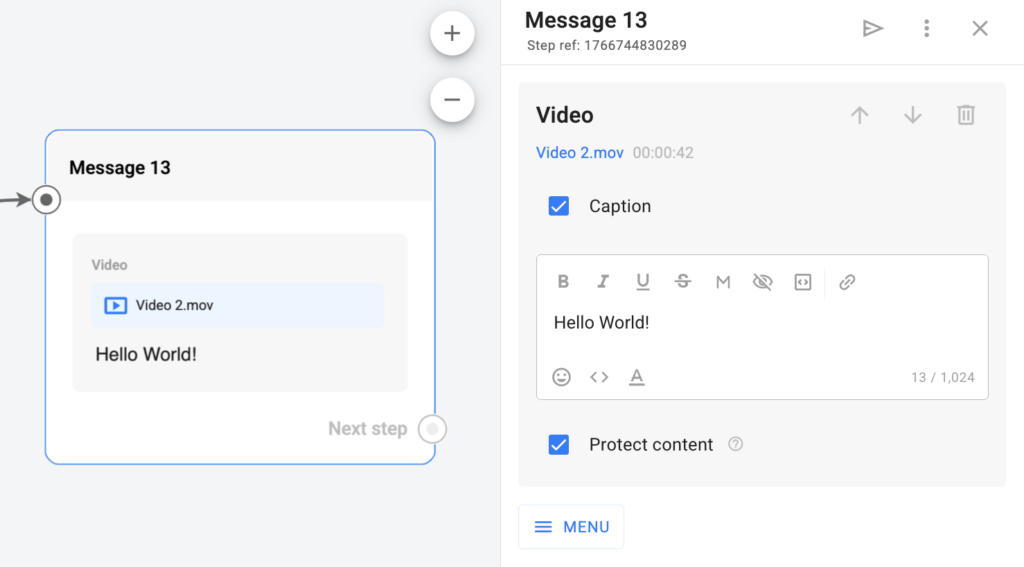
Task: Move the Video block down
Action: tap(912, 115)
